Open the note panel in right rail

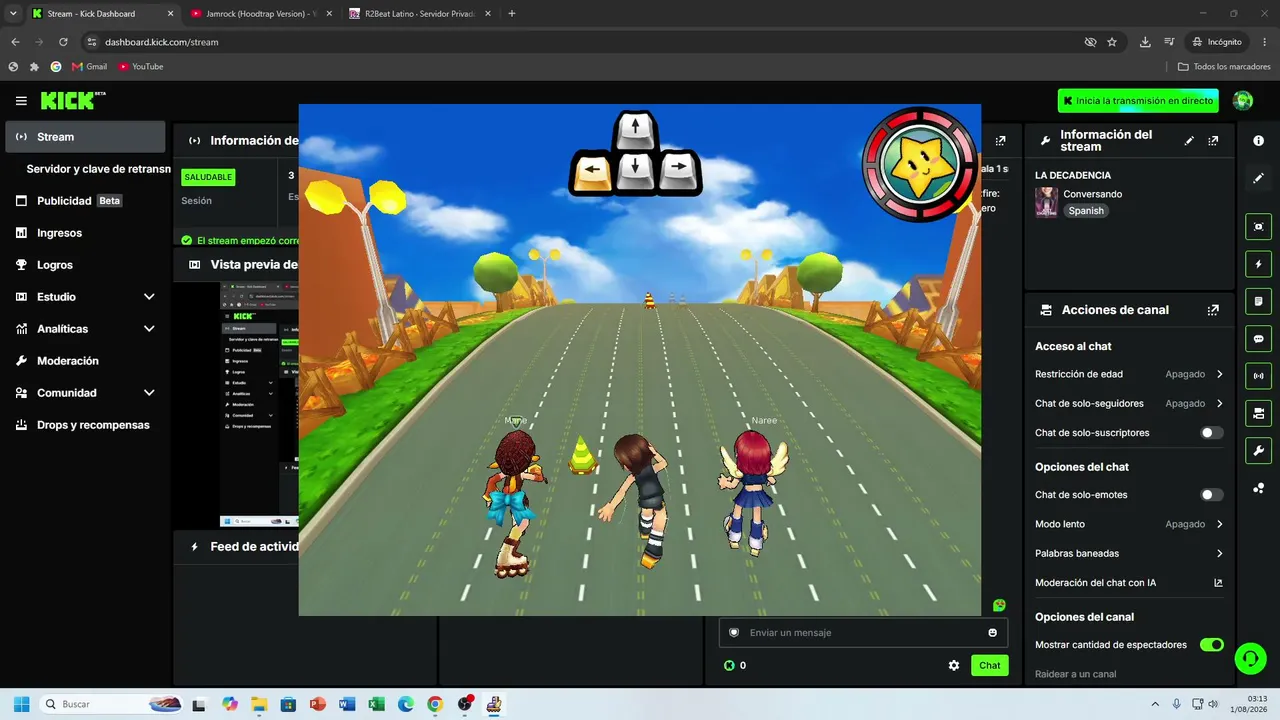[1258, 301]
